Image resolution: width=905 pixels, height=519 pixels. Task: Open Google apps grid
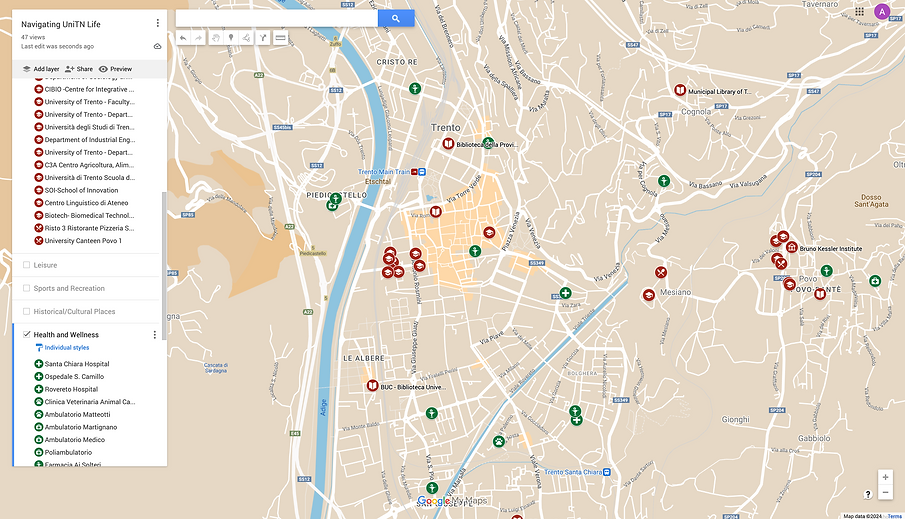click(x=859, y=12)
